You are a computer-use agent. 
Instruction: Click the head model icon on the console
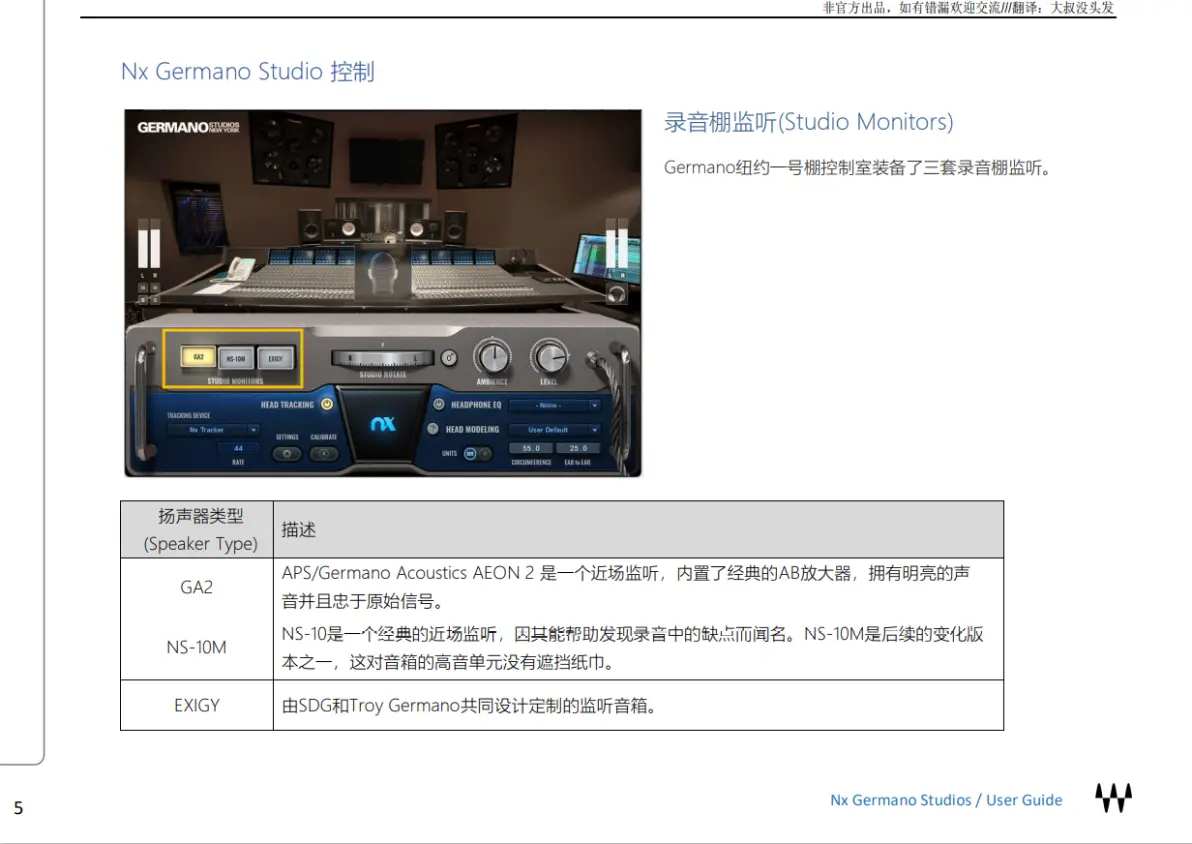point(382,274)
